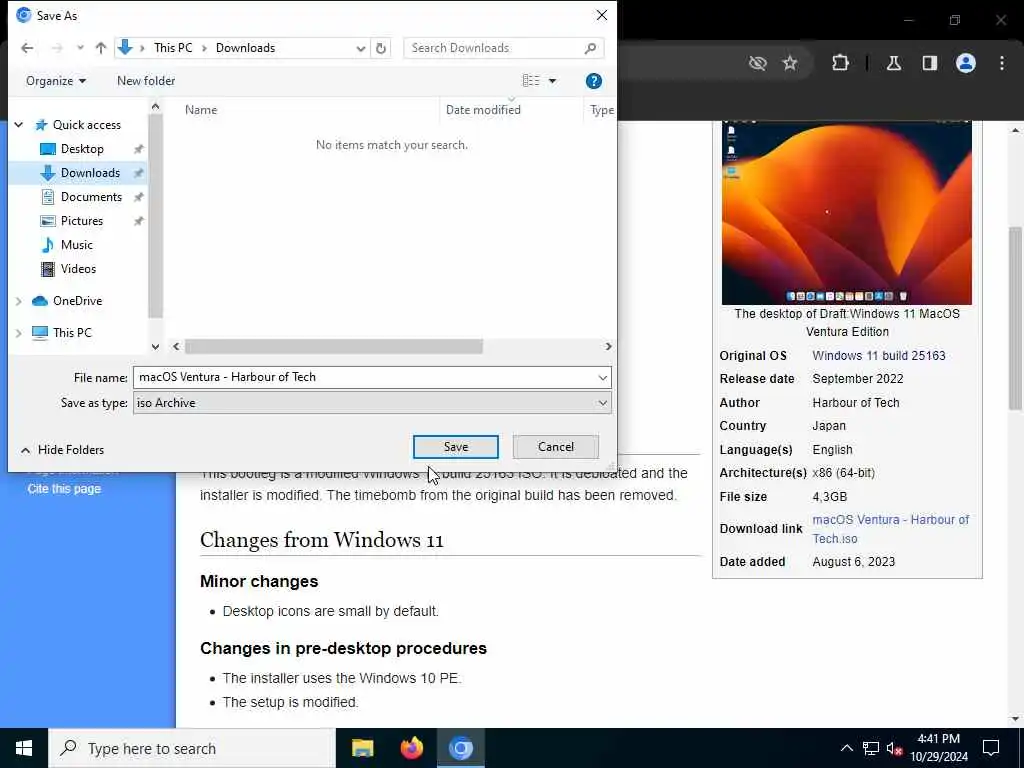Select Pictures in Quick access
The image size is (1024, 768).
coord(82,221)
